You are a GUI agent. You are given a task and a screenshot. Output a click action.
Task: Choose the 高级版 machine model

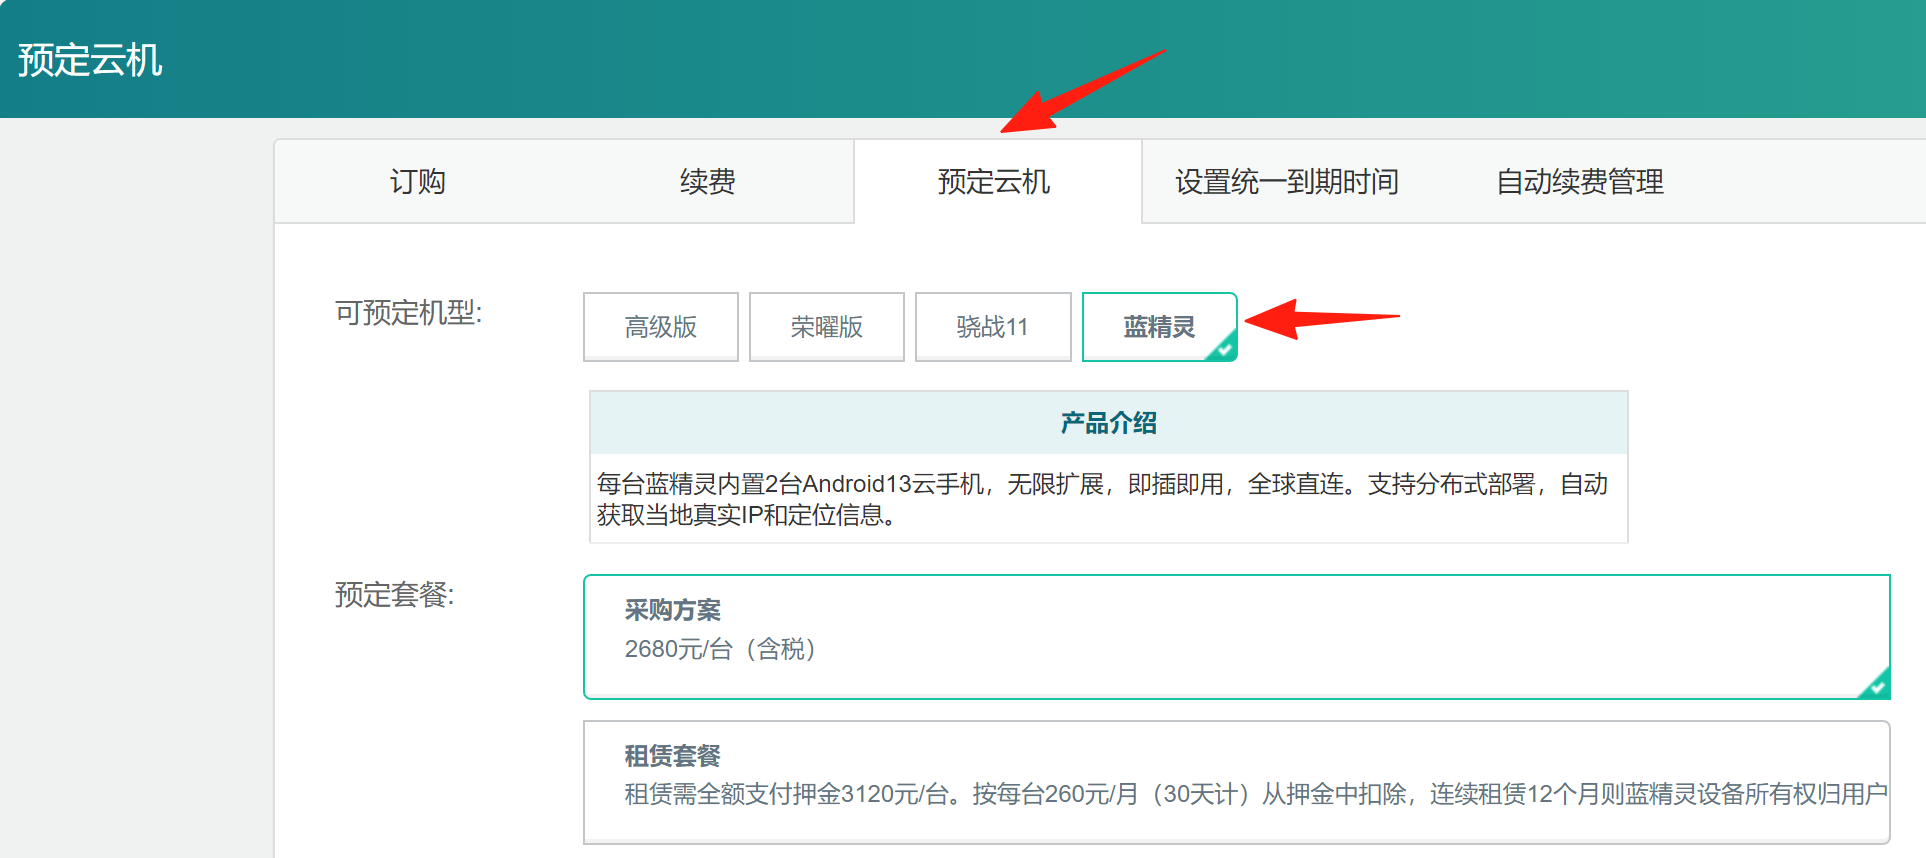click(x=660, y=327)
